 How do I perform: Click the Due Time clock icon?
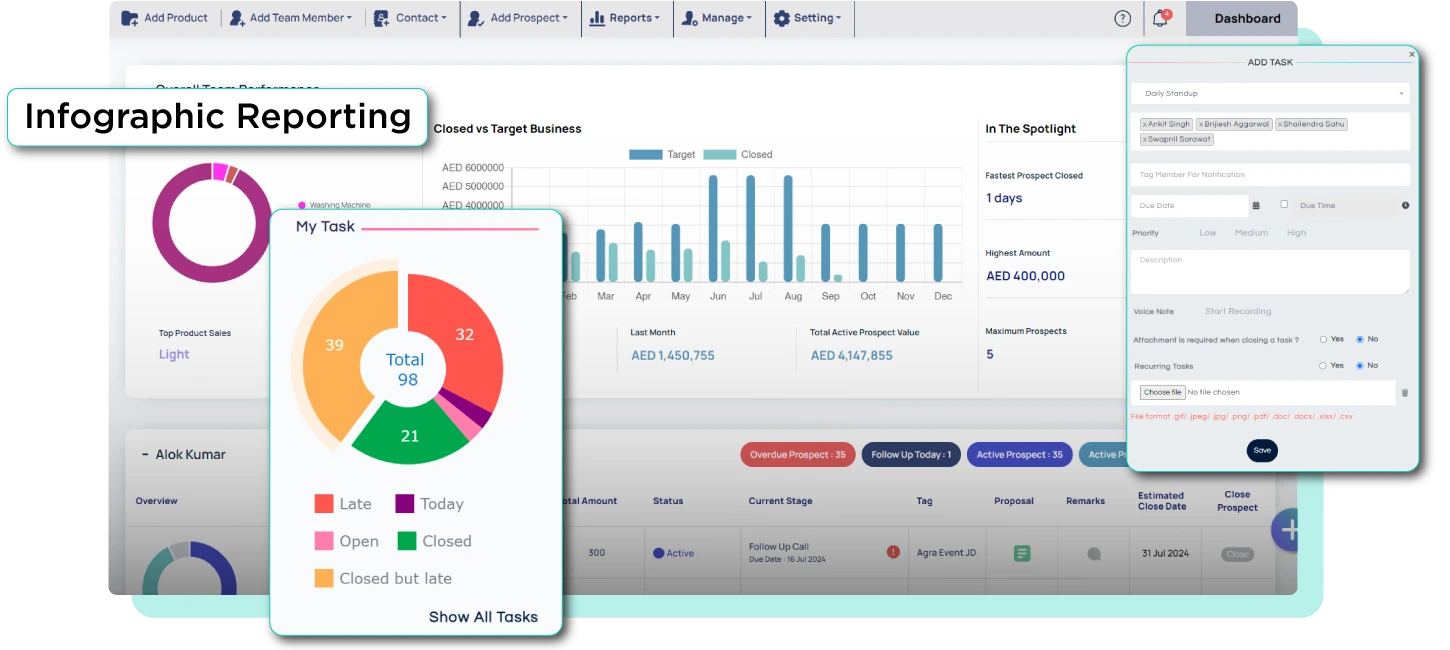pos(1405,206)
